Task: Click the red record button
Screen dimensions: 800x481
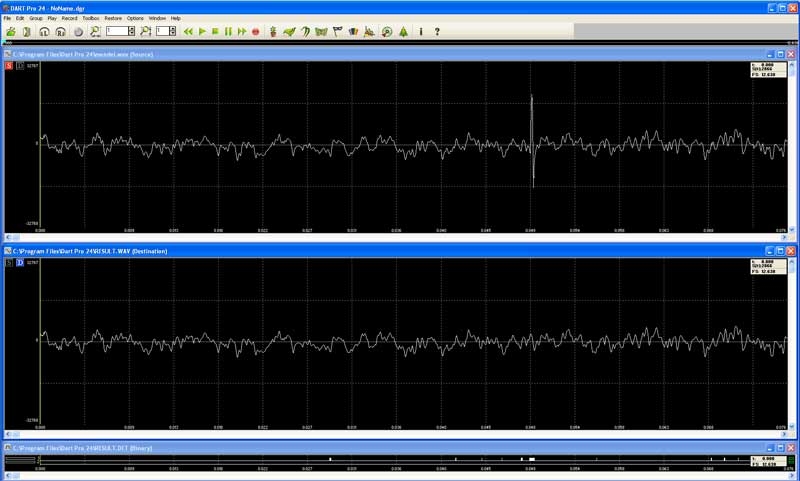Action: 256,32
